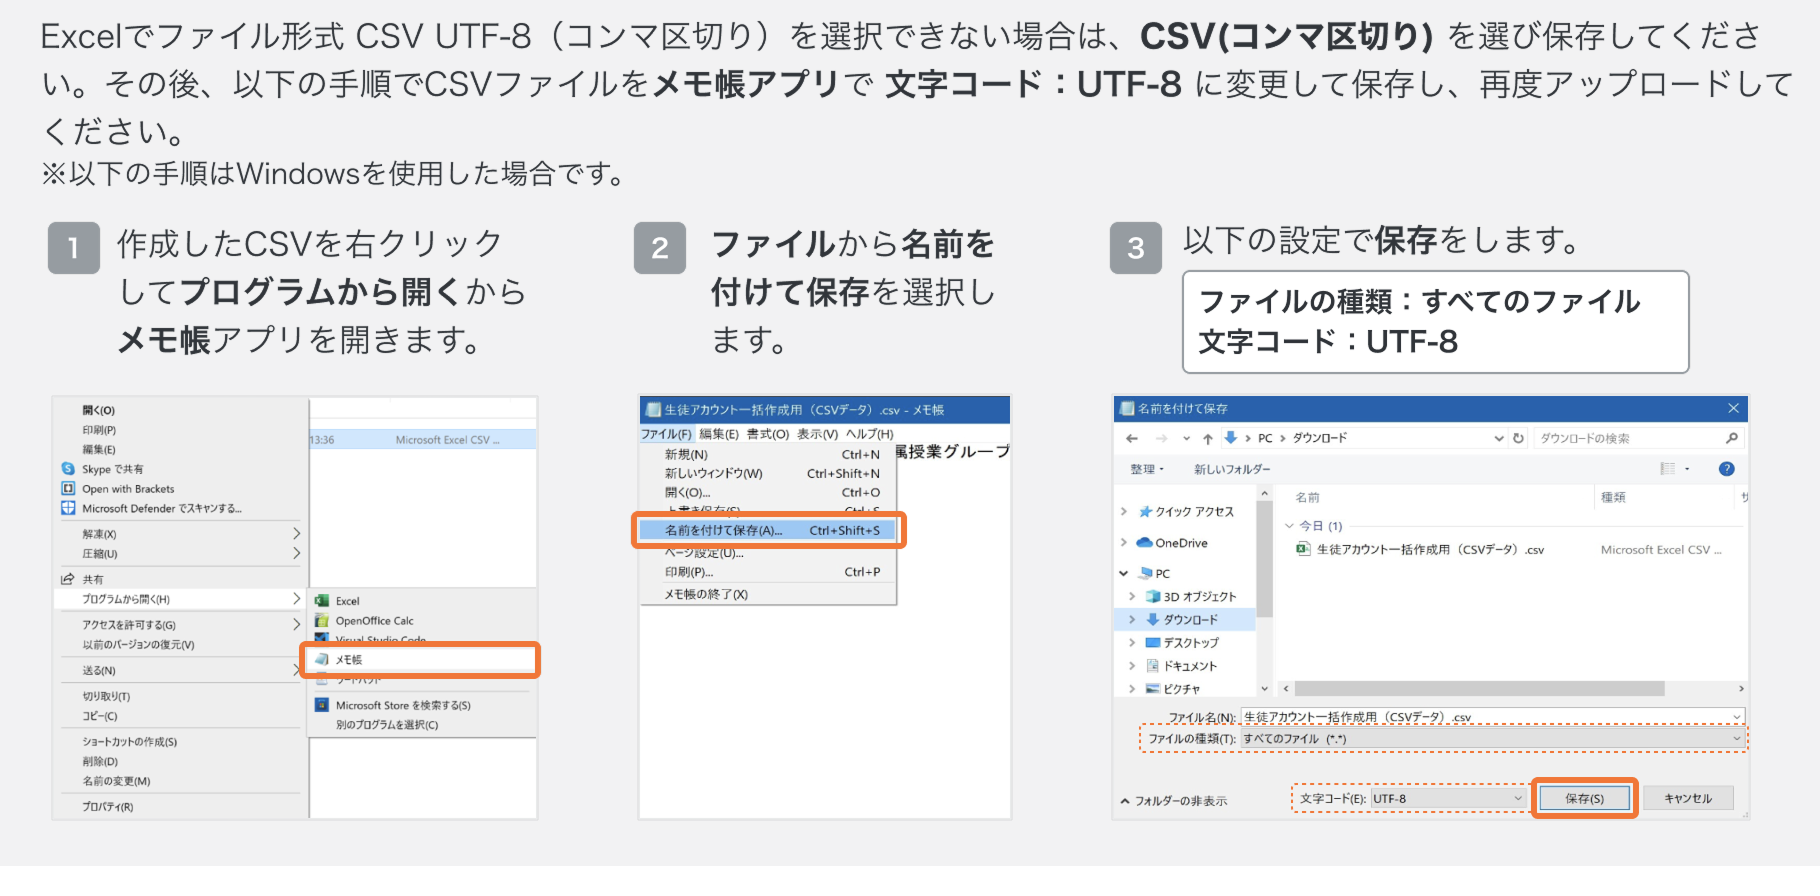Click the refresh icon beside address bar
The image size is (1820, 896).
coord(1518,438)
